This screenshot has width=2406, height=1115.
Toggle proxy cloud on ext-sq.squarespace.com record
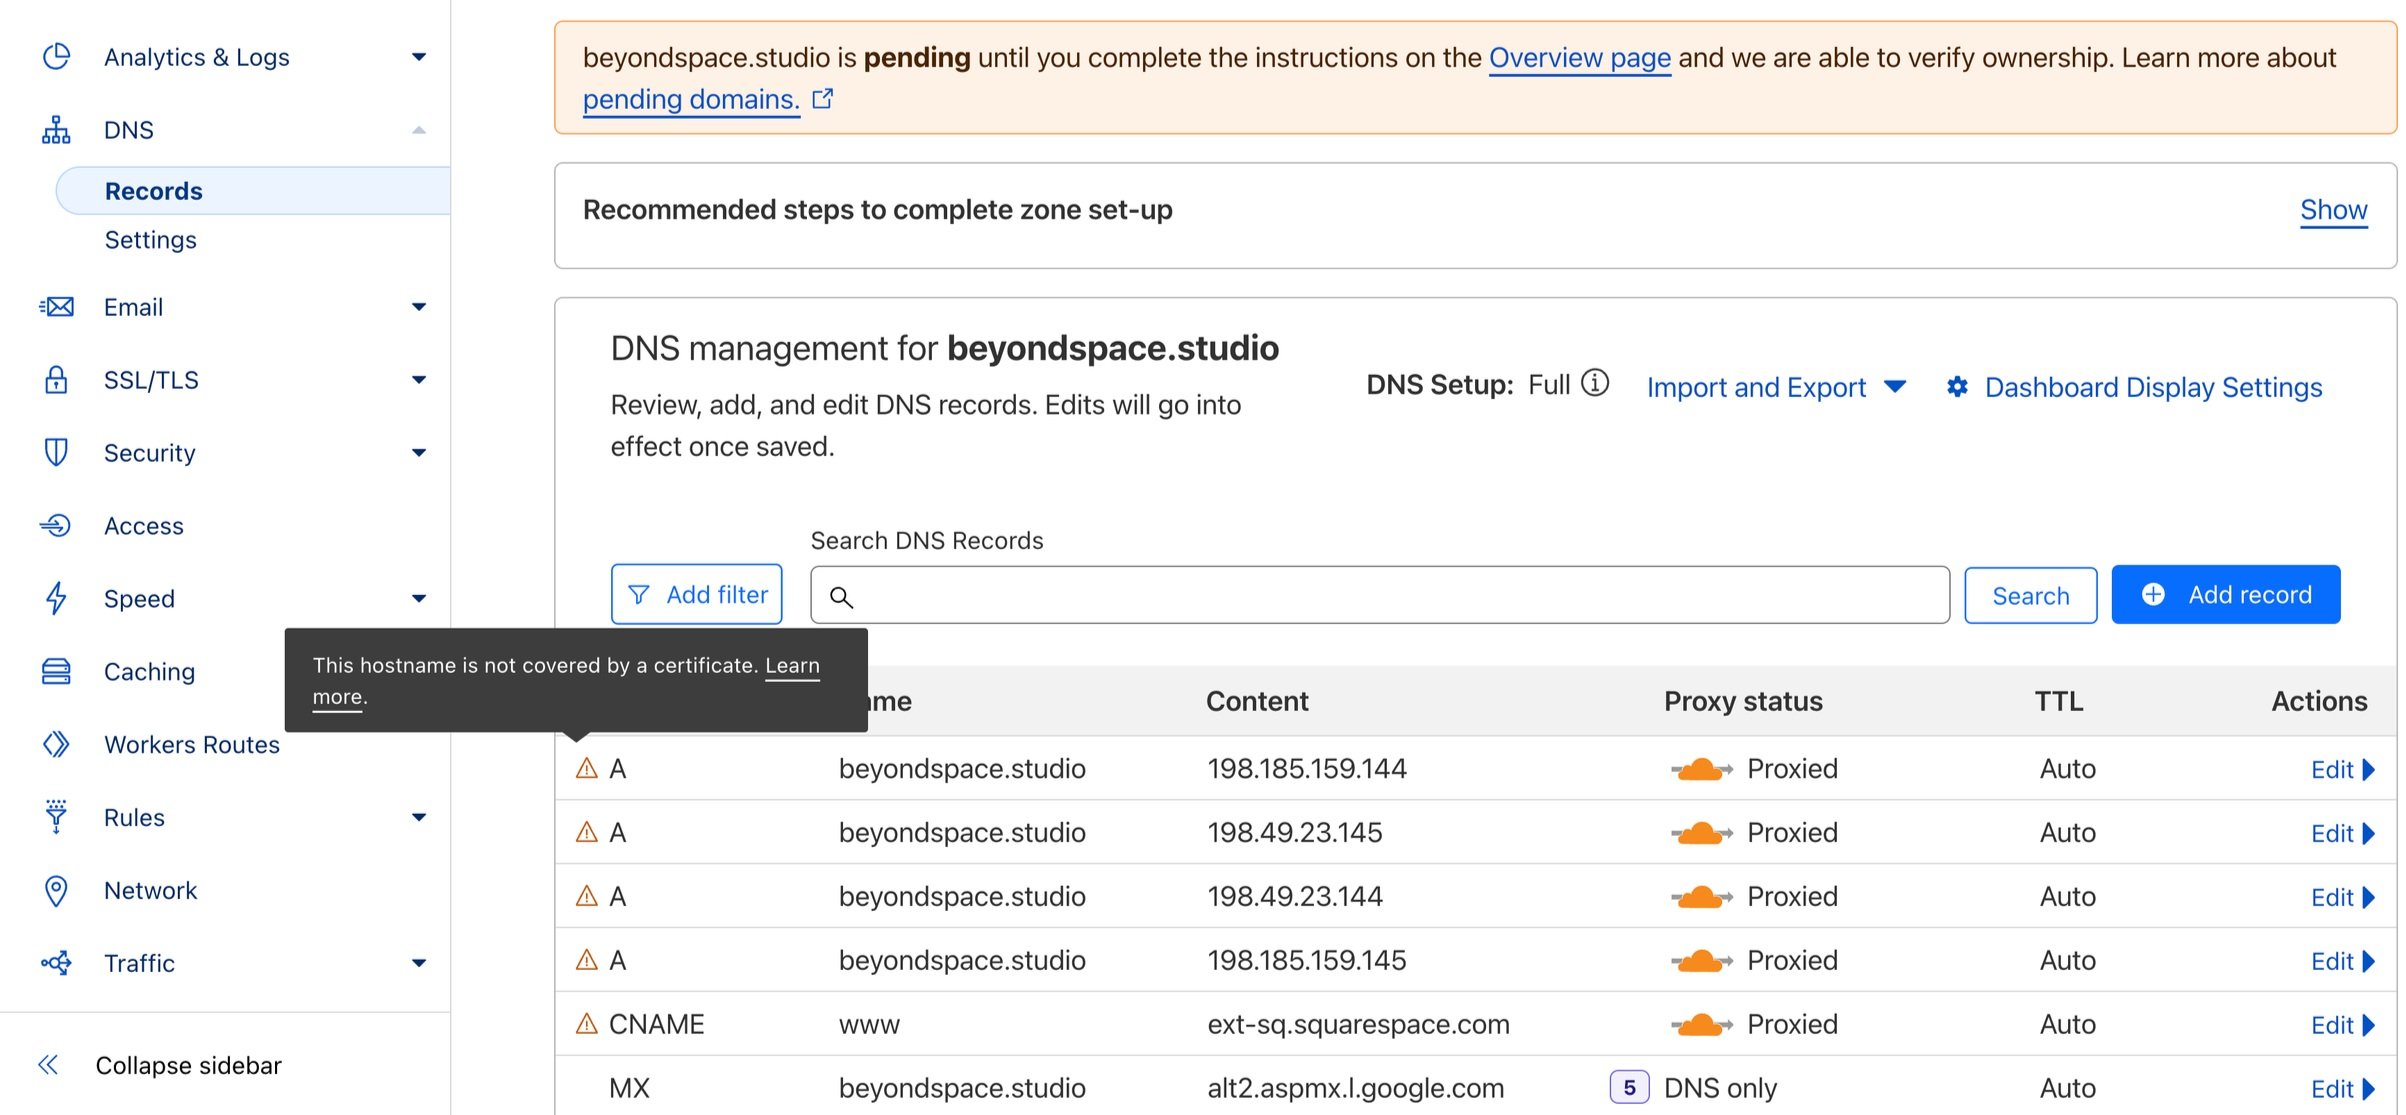tap(1701, 1024)
